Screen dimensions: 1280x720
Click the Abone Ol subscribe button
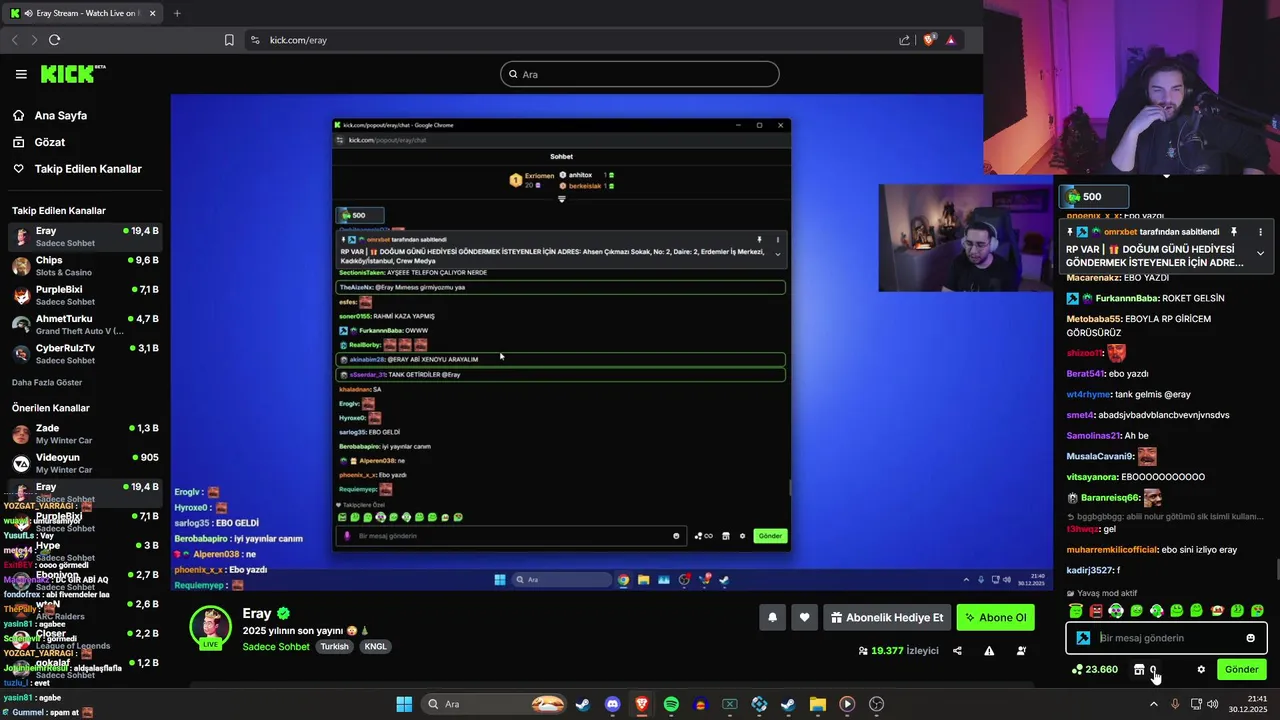point(995,618)
